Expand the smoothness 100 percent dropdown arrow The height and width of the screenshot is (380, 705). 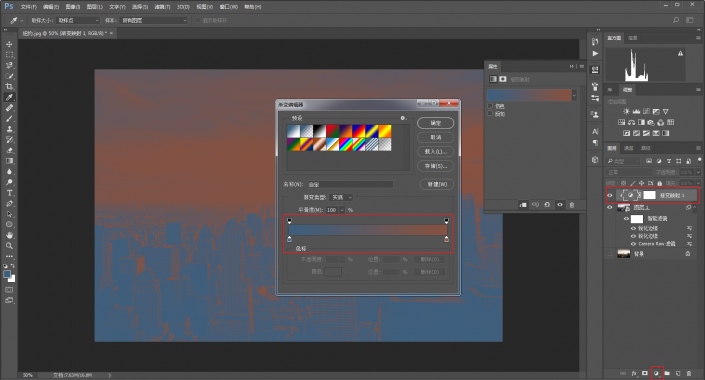342,210
